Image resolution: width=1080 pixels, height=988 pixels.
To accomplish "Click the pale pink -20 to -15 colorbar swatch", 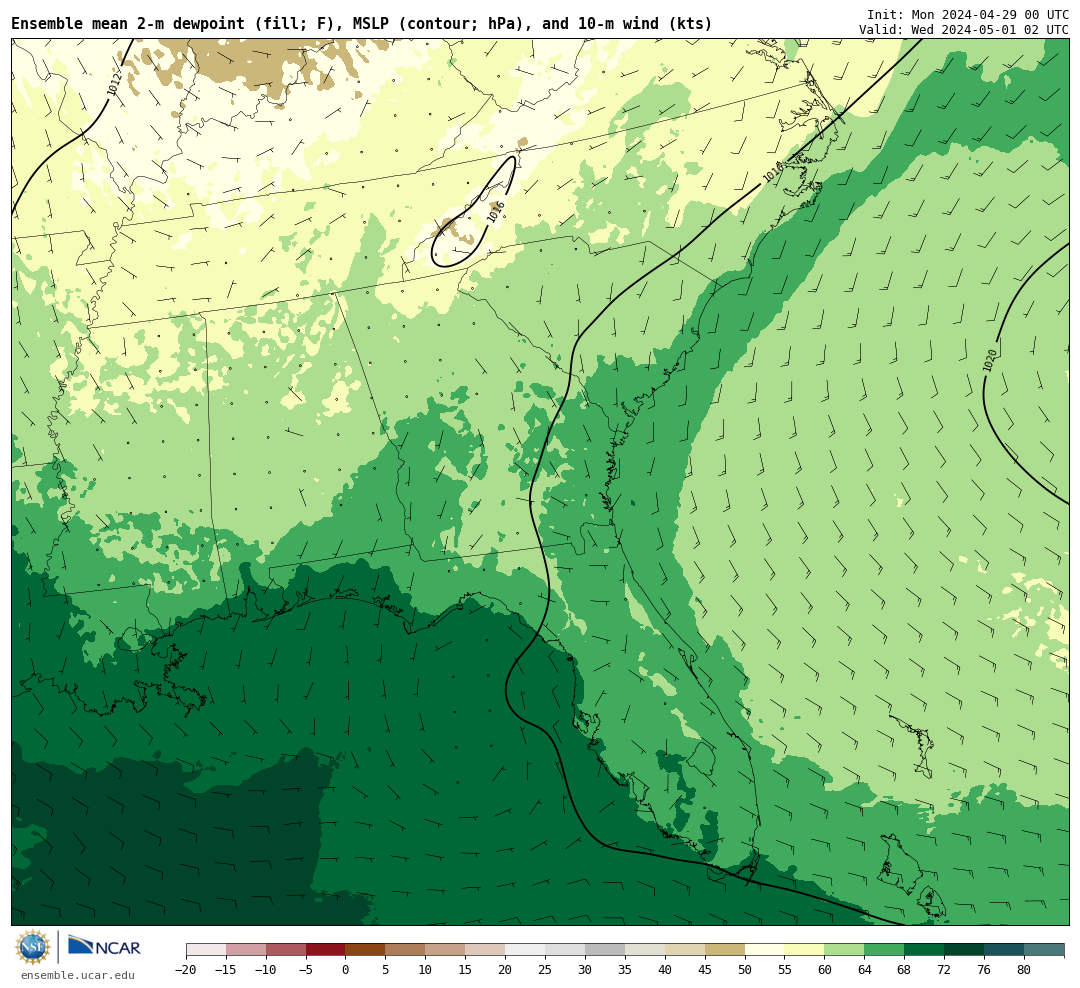I will [206, 949].
